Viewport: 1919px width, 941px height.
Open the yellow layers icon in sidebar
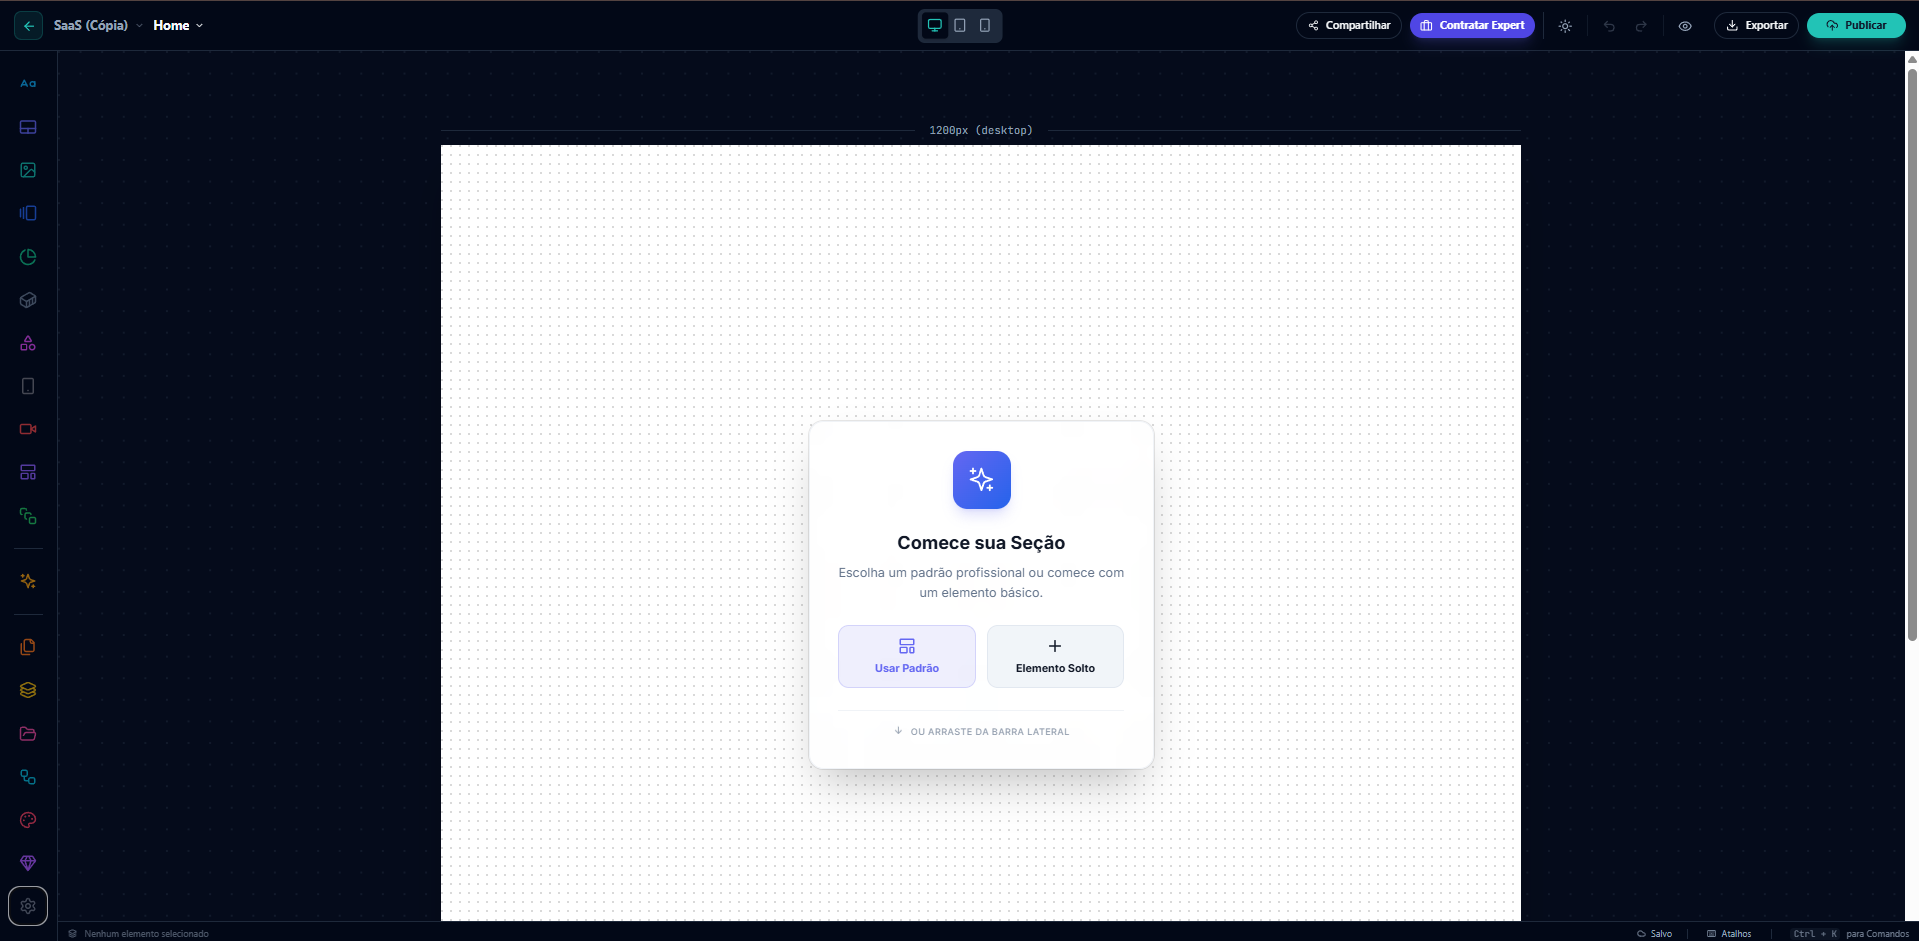[28, 690]
